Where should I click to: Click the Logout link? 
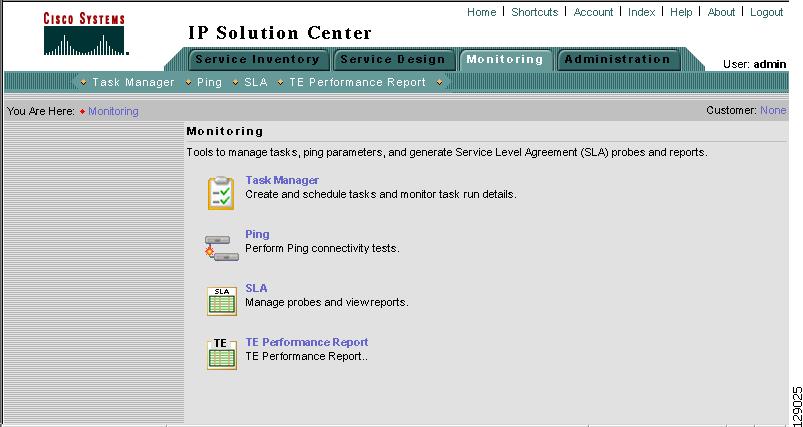(767, 12)
